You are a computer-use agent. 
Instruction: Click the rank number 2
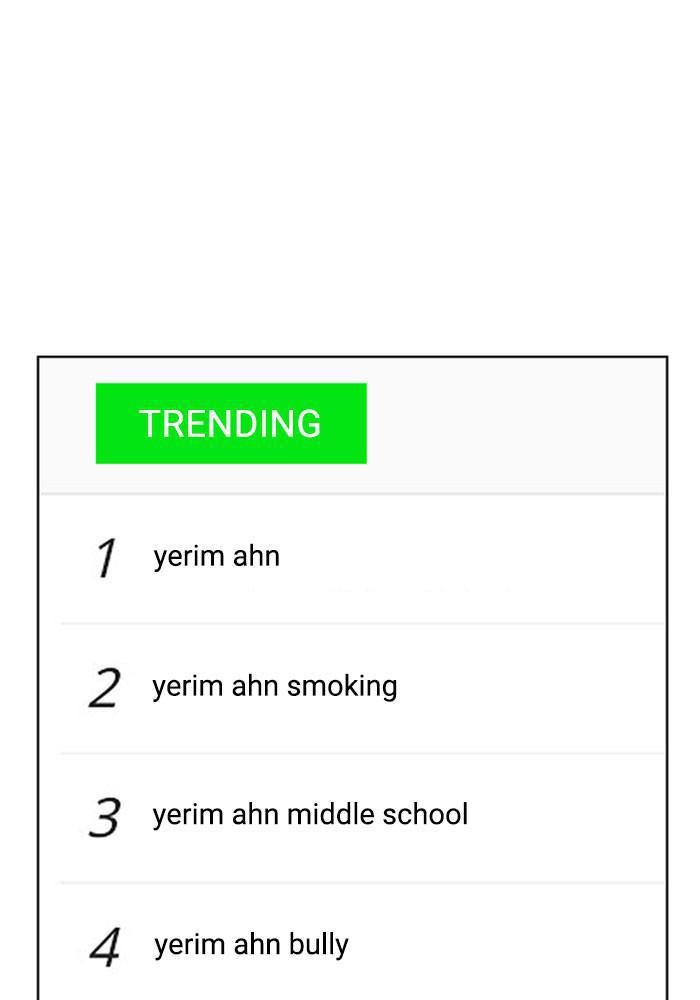(x=104, y=688)
